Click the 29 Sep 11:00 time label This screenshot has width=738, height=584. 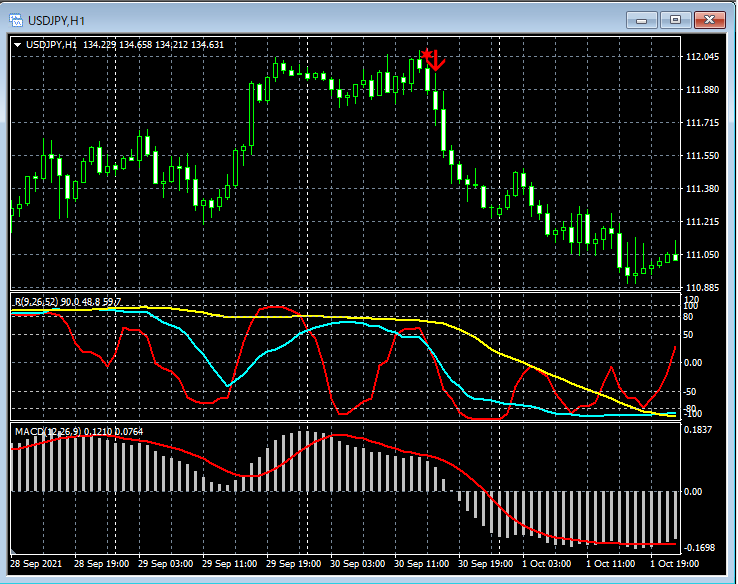[230, 564]
